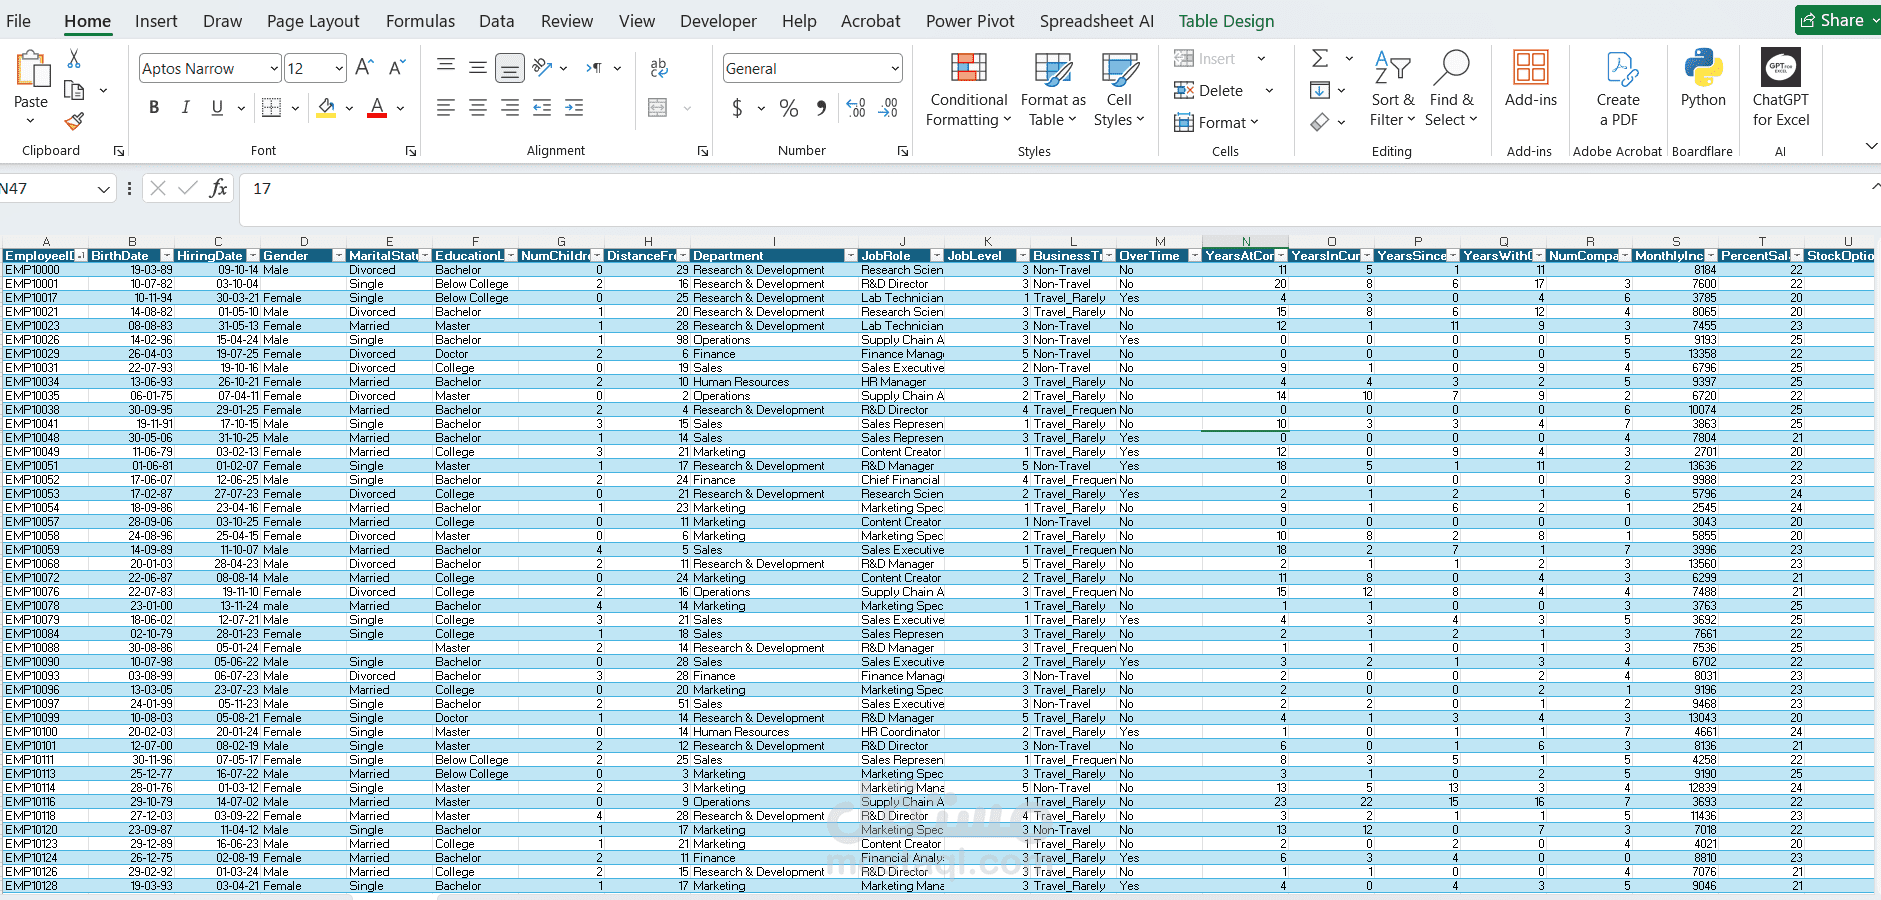This screenshot has width=1881, height=900.
Task: Click the Merge & Center icon
Action: click(x=658, y=108)
